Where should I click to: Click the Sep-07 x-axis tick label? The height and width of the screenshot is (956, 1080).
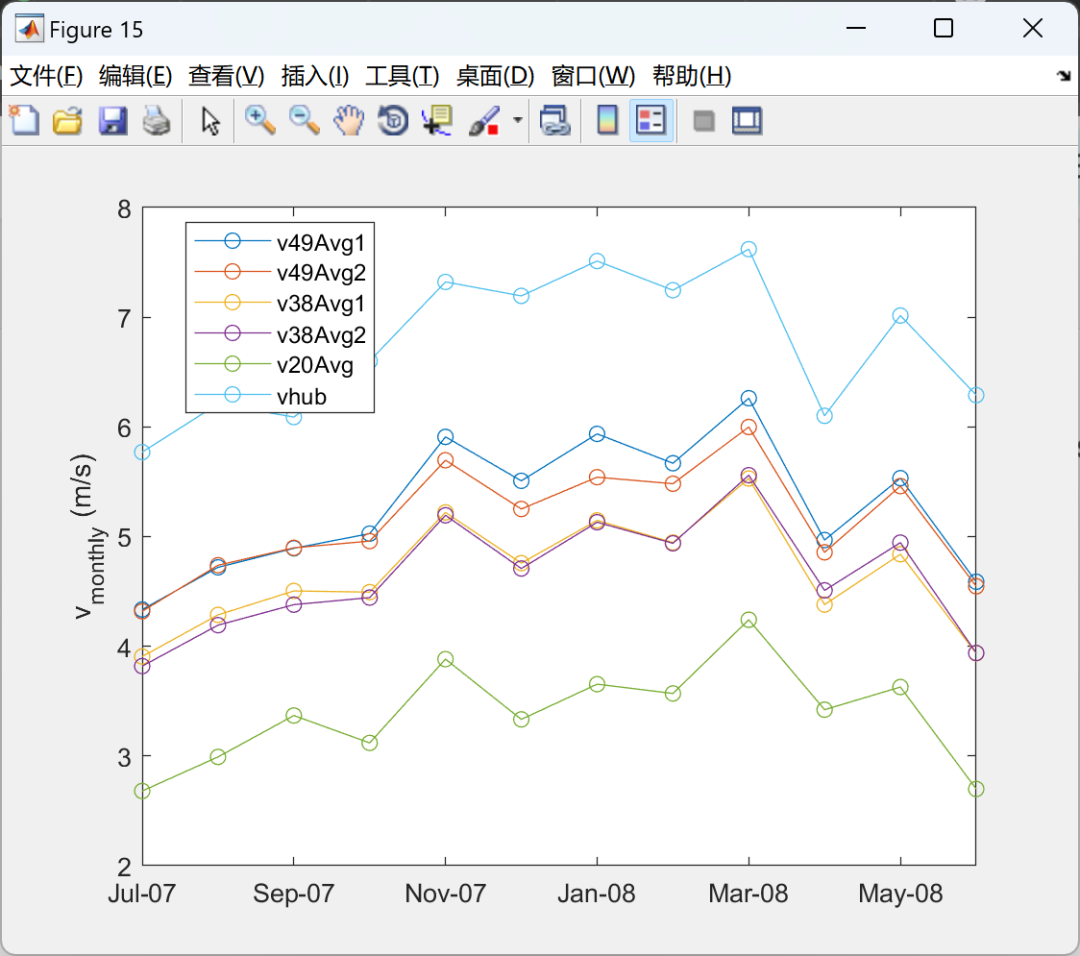click(x=293, y=893)
